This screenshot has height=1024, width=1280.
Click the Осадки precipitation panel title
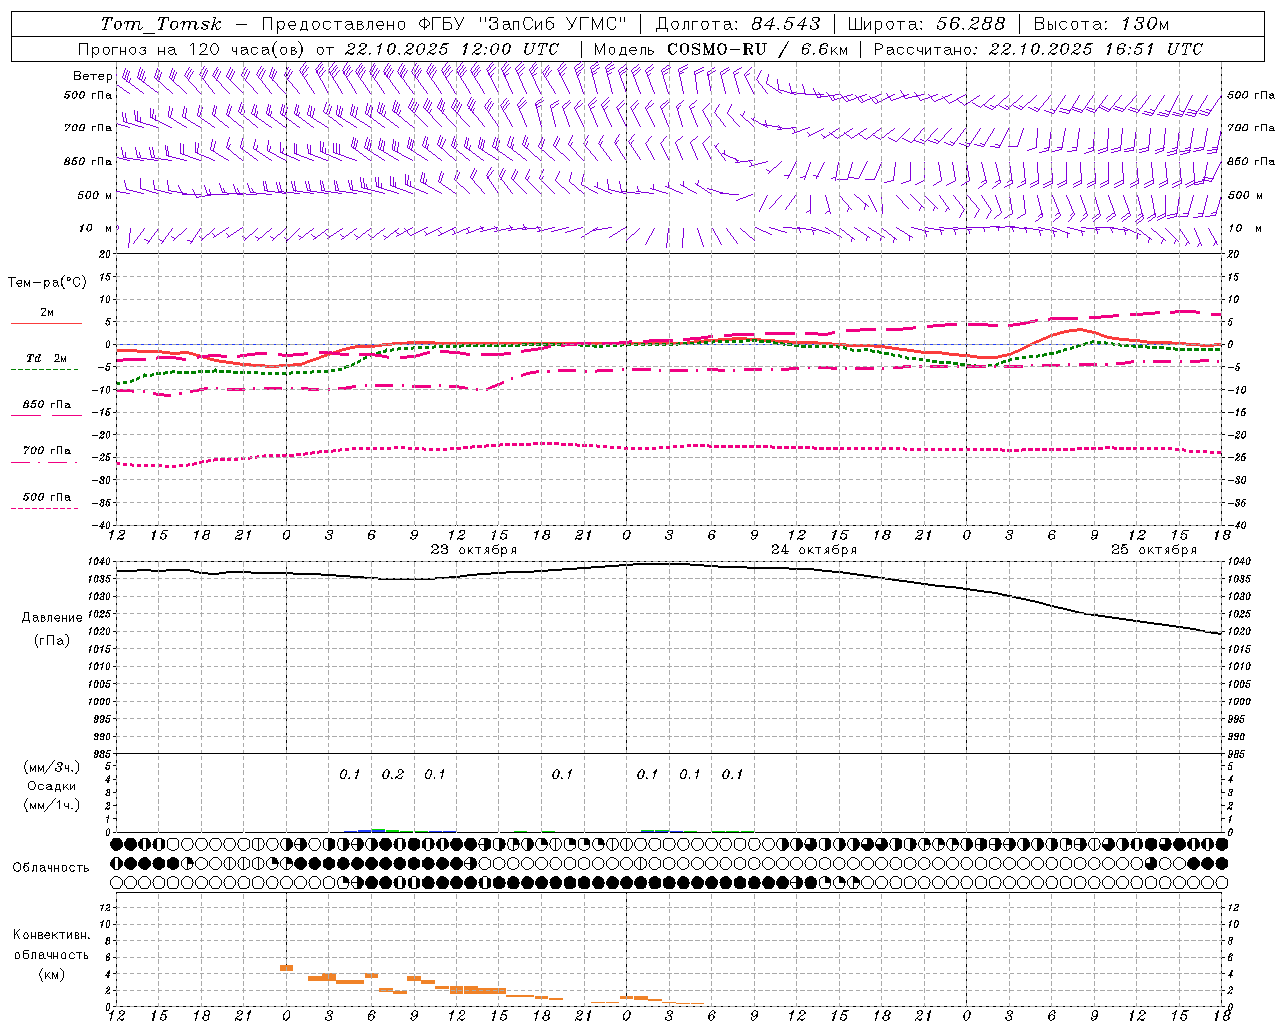click(52, 786)
